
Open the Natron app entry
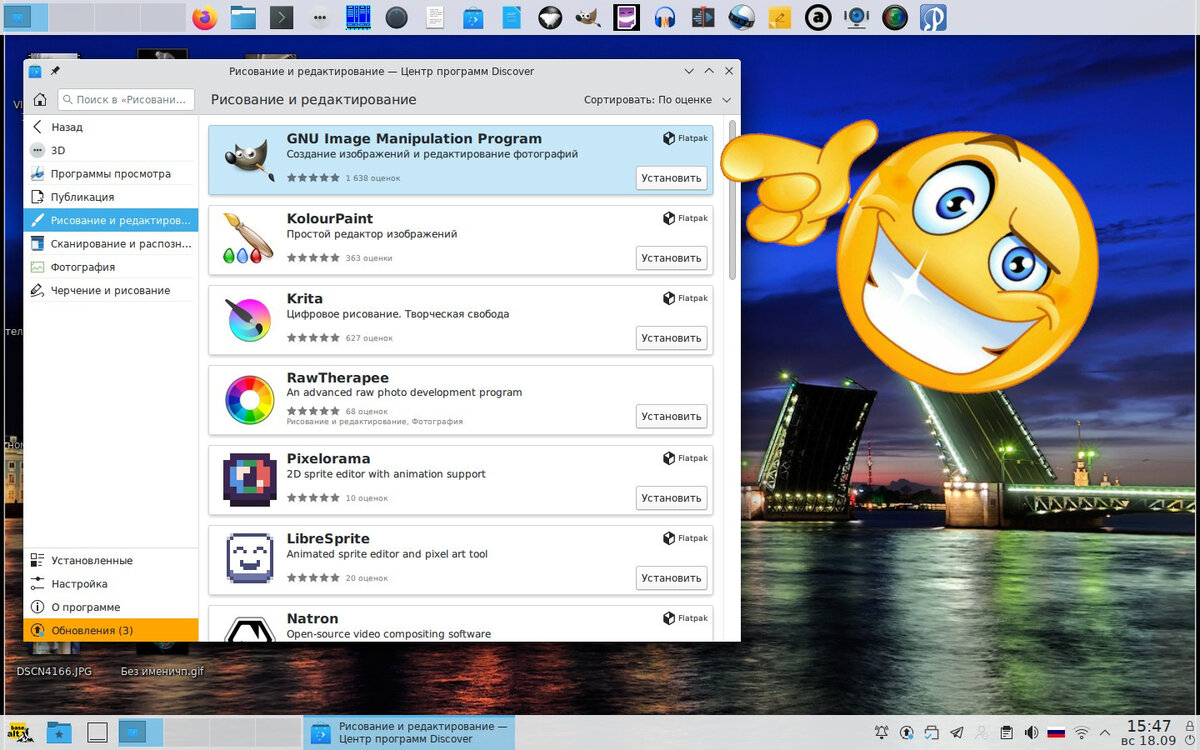[x=460, y=624]
